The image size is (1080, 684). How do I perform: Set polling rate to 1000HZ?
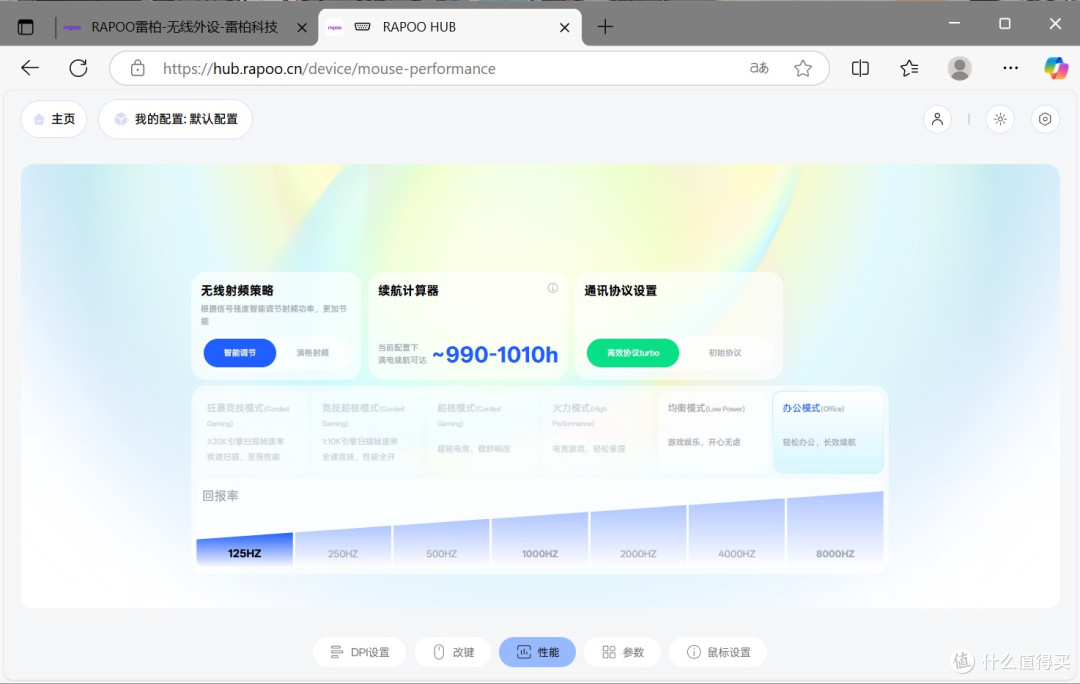tap(540, 539)
